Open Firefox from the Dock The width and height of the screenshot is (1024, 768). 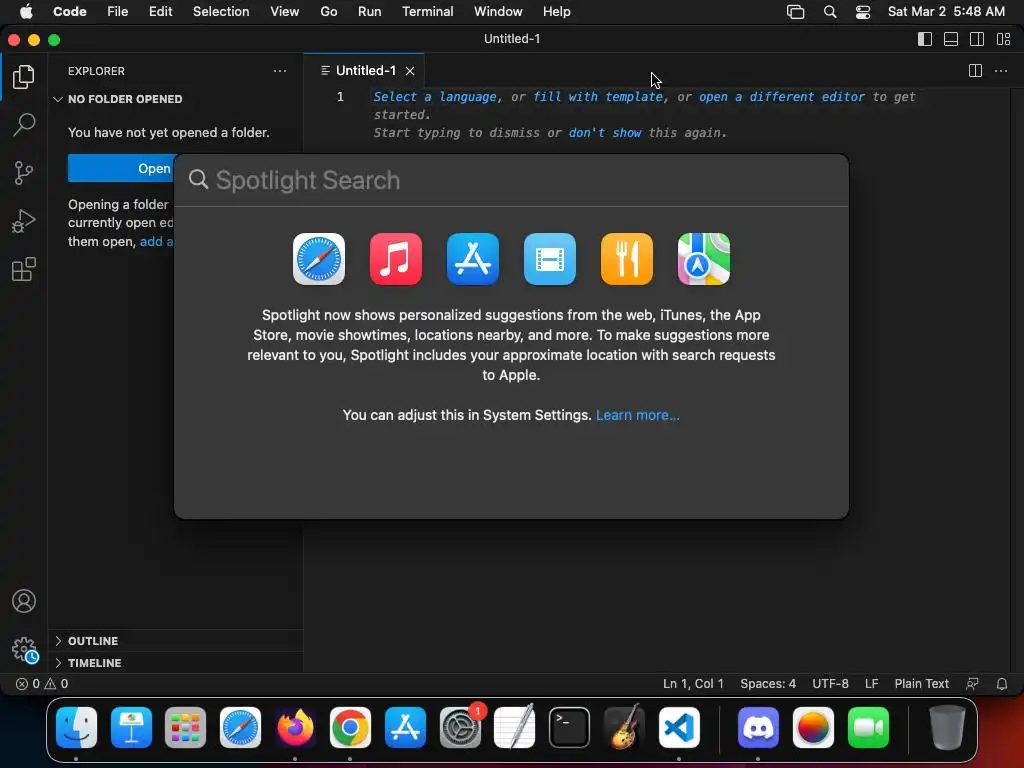click(x=295, y=728)
